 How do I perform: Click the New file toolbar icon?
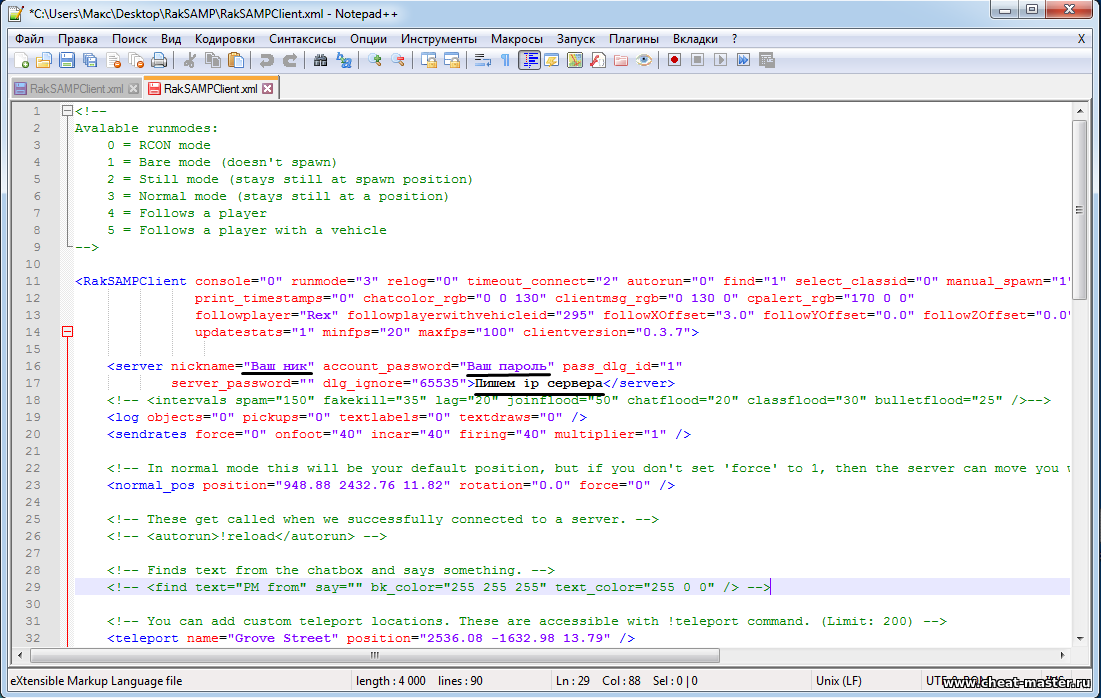(22, 61)
